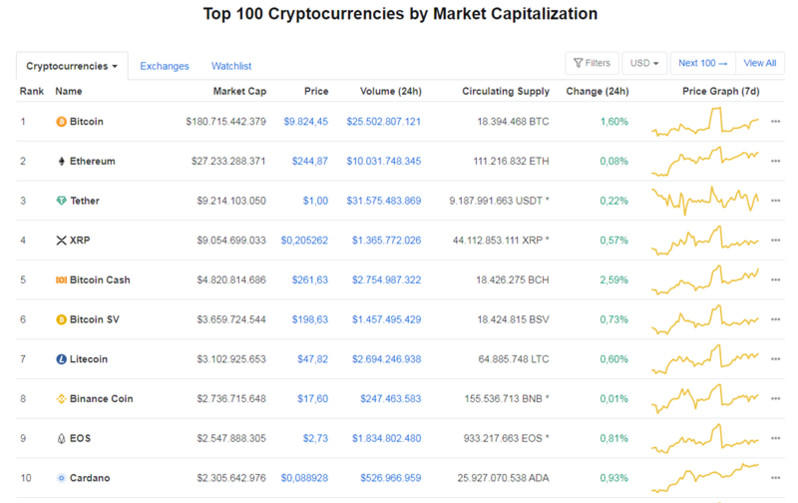Switch to the Exchanges tab
Viewport: 798px width, 503px height.
coord(164,66)
